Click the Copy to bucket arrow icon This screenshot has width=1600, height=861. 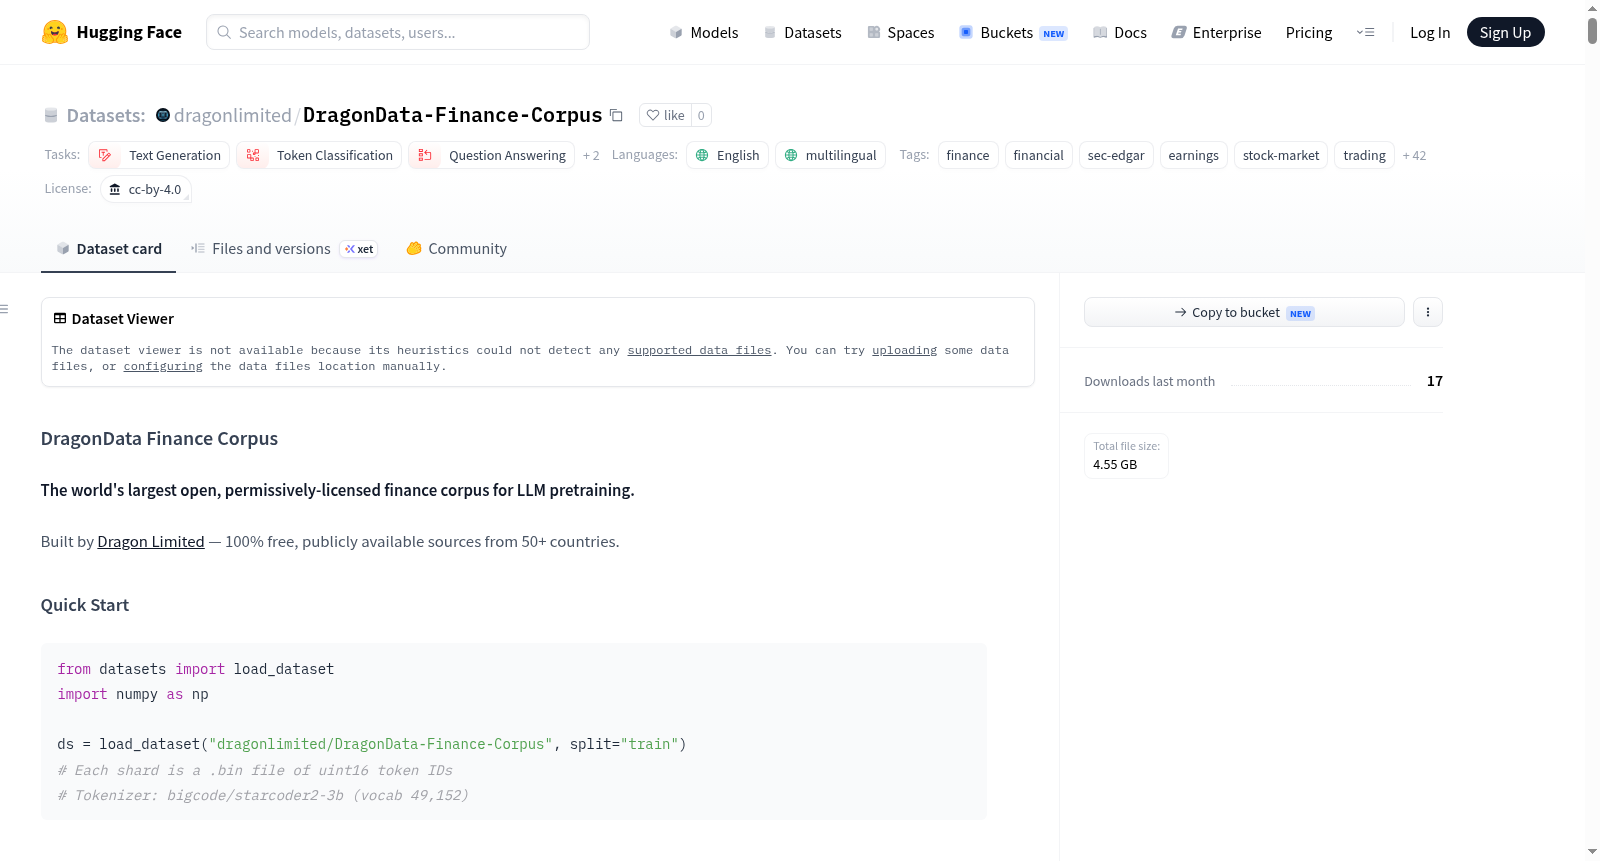pyautogui.click(x=1180, y=312)
